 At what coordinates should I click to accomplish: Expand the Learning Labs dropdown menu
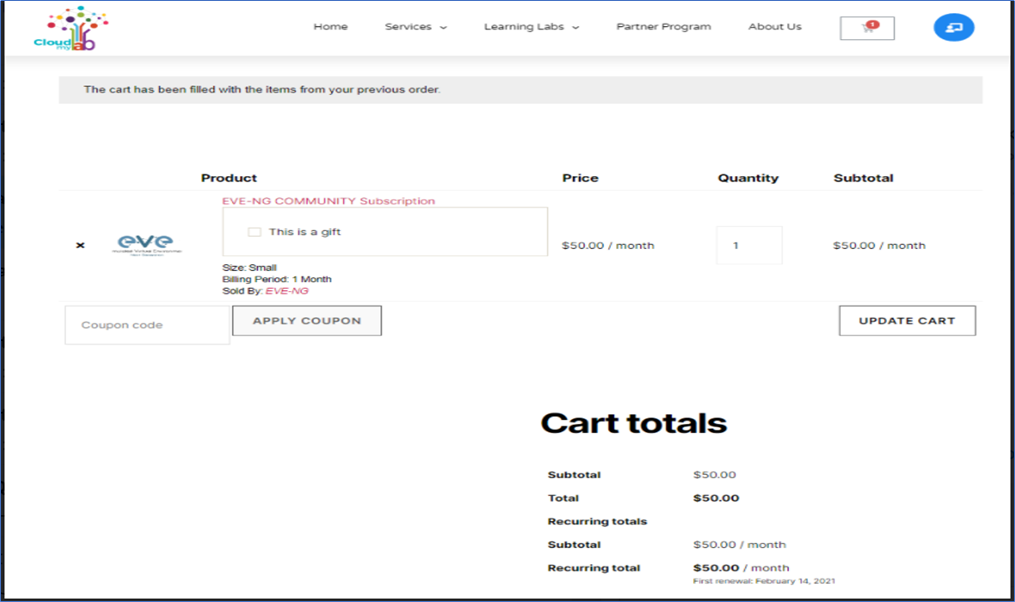point(531,27)
